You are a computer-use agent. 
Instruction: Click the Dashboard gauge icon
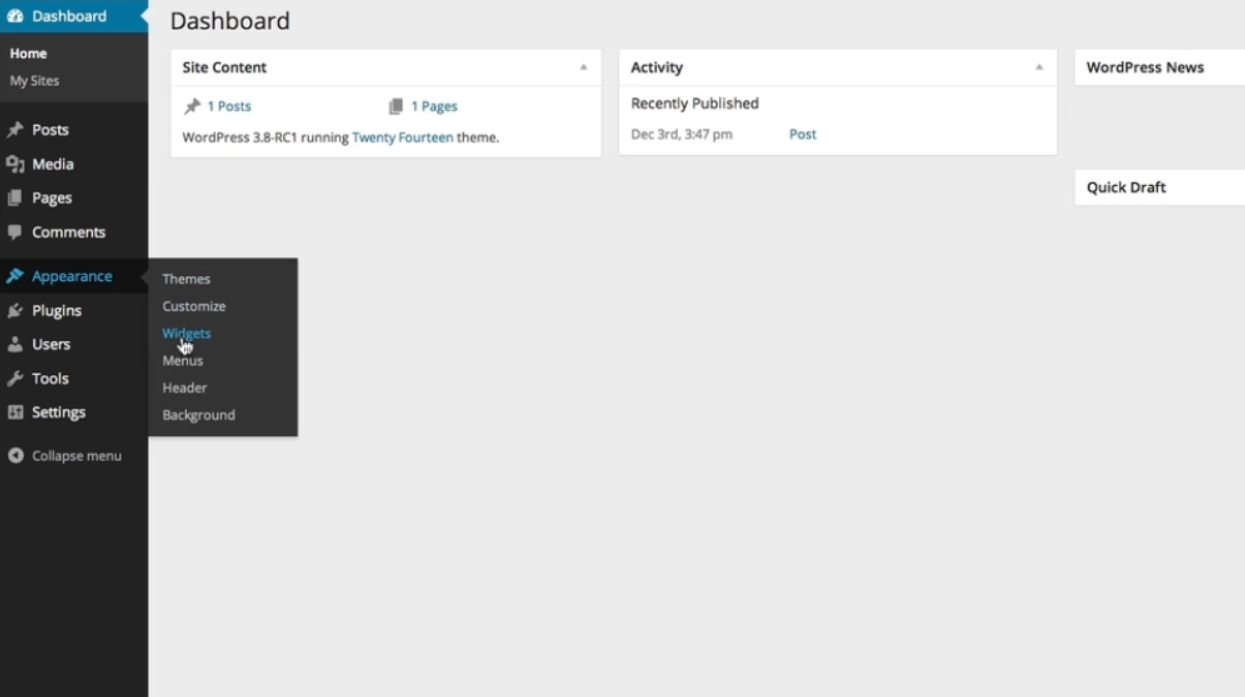tap(15, 16)
